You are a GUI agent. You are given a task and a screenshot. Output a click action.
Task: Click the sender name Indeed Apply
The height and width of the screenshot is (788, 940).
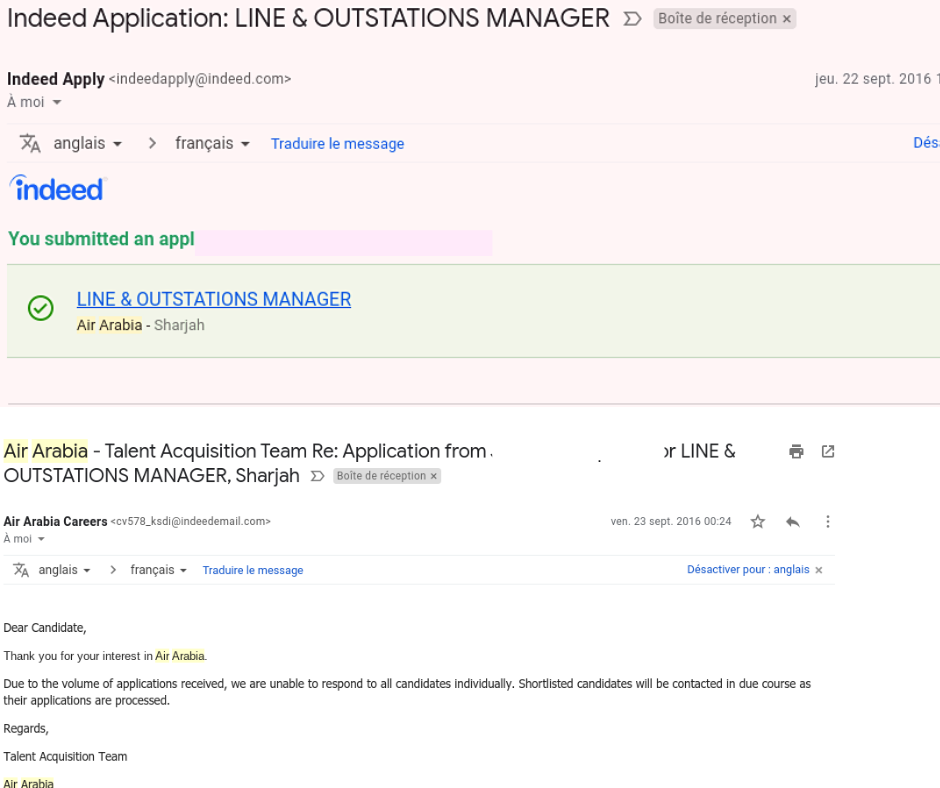(x=56, y=79)
